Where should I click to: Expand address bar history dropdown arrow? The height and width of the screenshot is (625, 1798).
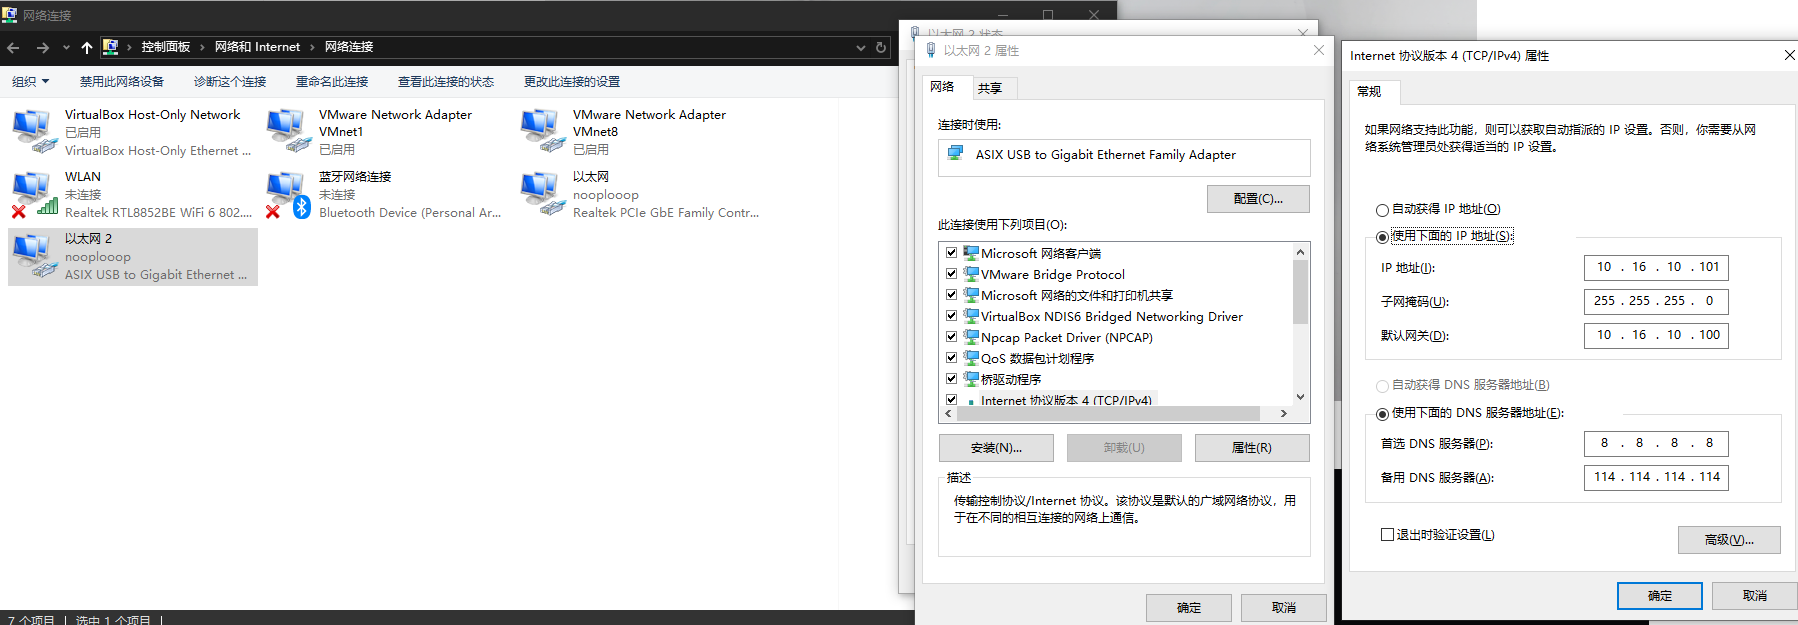click(x=861, y=47)
